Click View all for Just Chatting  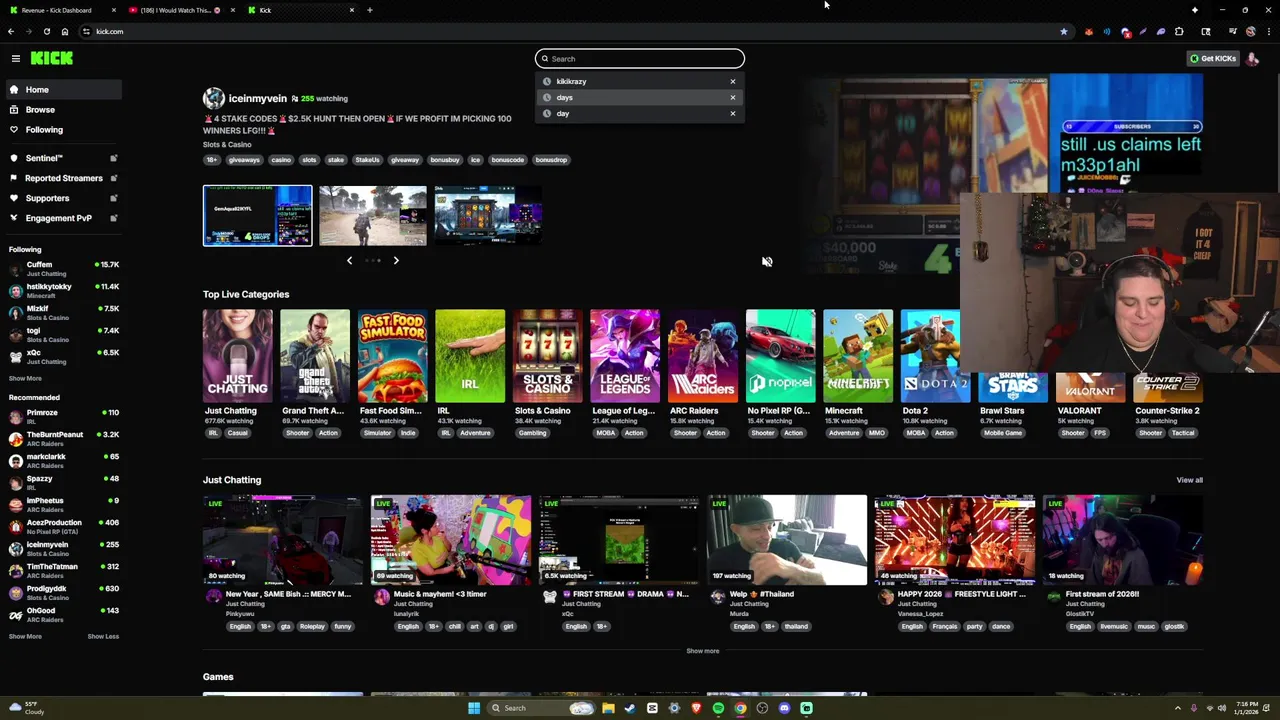[x=1189, y=480]
